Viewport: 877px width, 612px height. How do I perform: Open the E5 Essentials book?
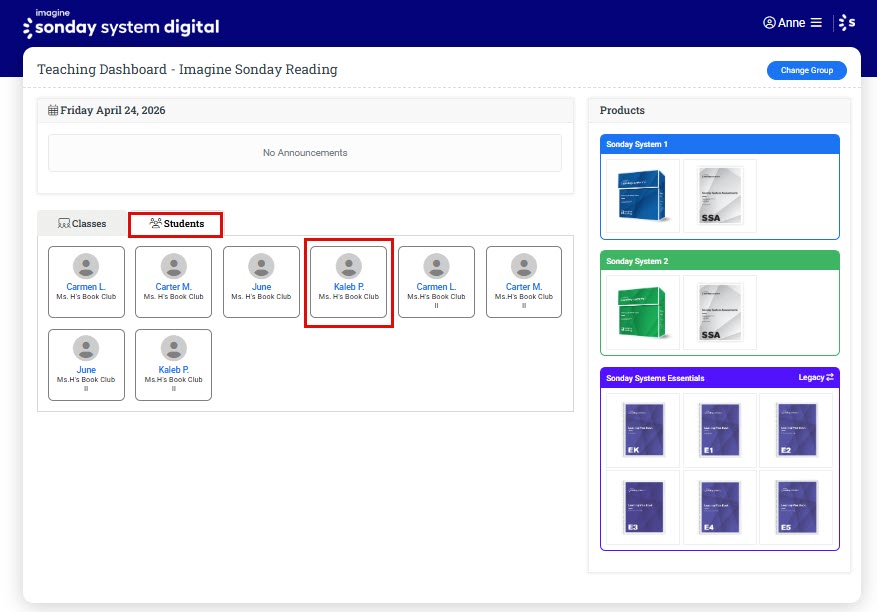pyautogui.click(x=796, y=507)
